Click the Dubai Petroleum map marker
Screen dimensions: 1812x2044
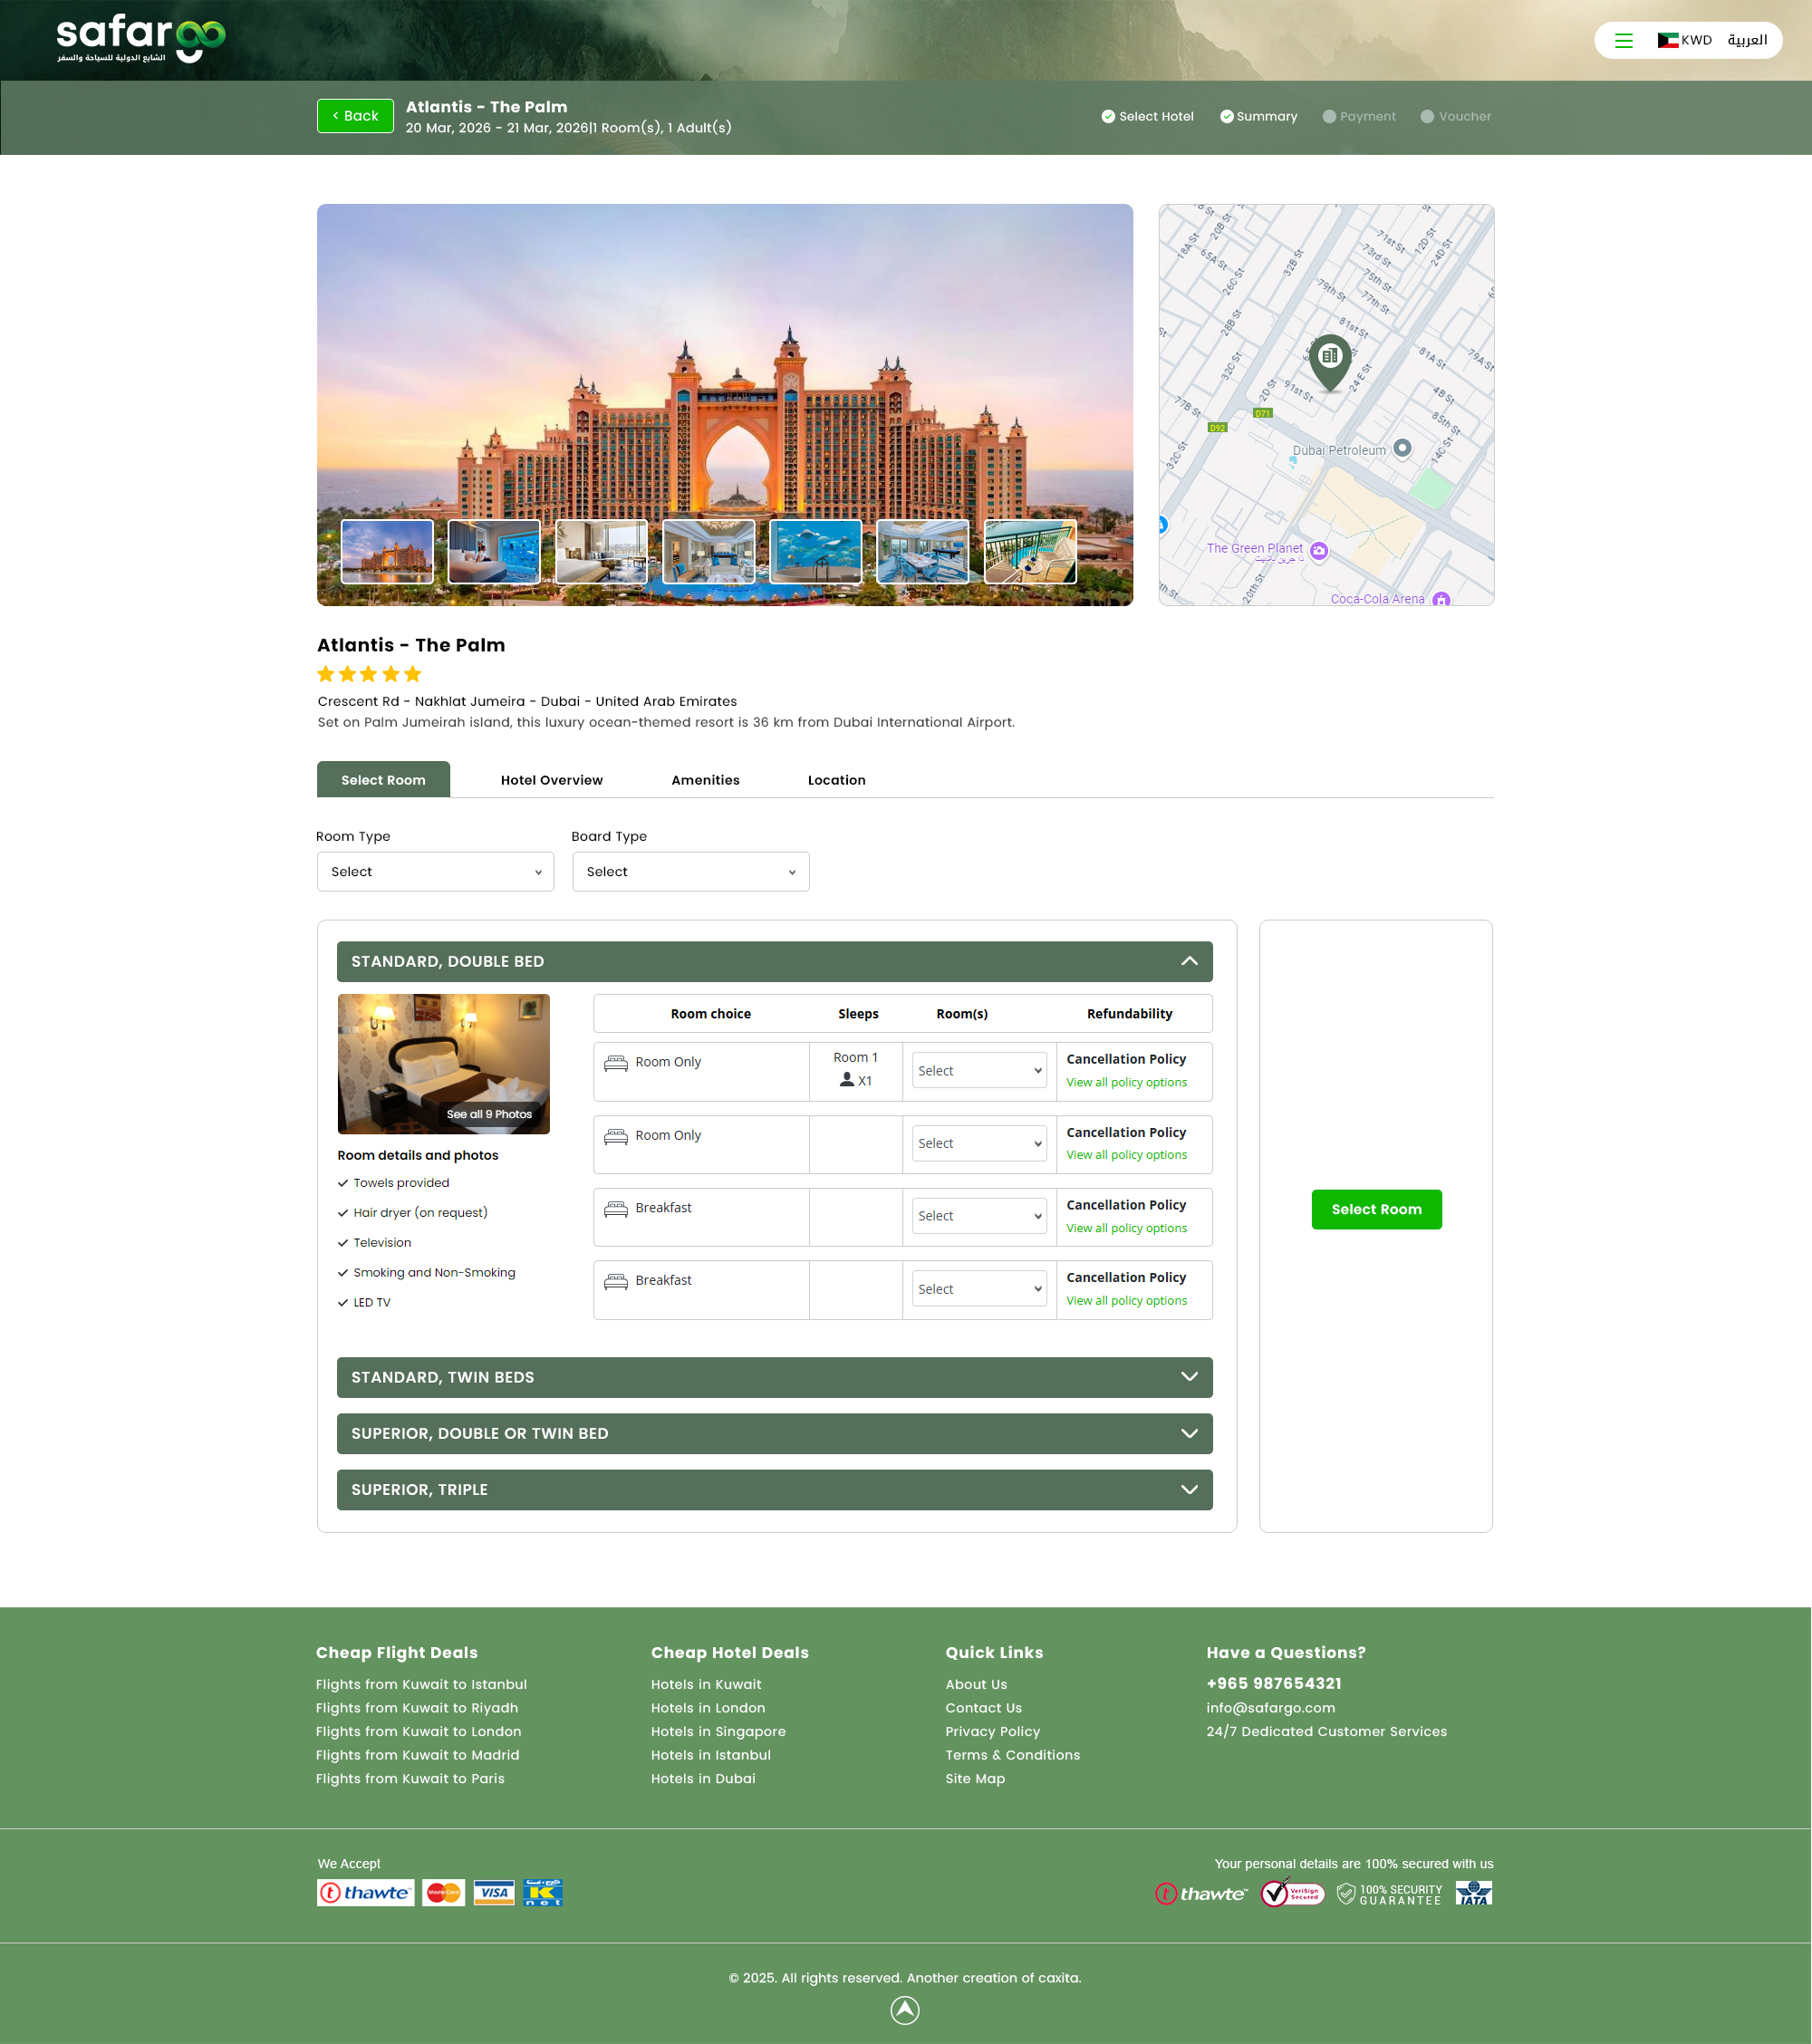pos(1402,448)
